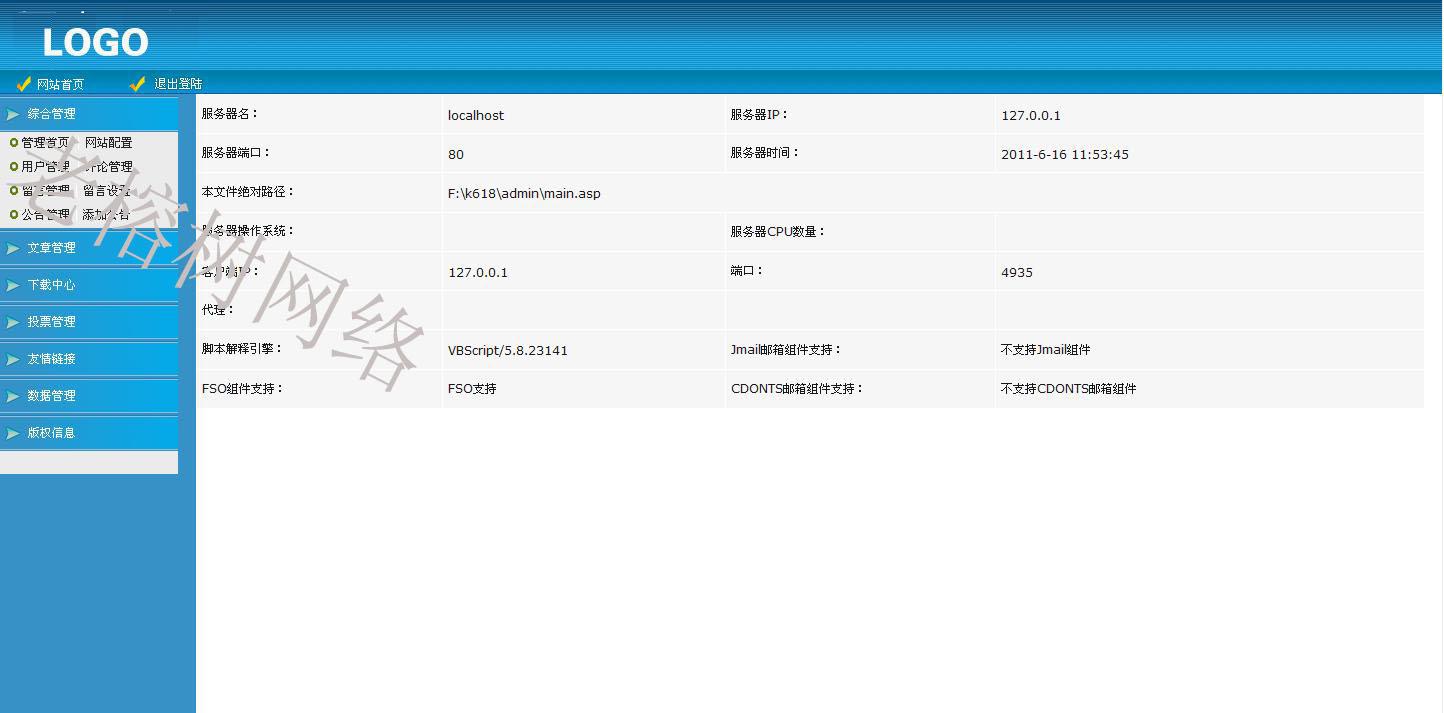
Task: Click the 代理 label
Action: [218, 310]
